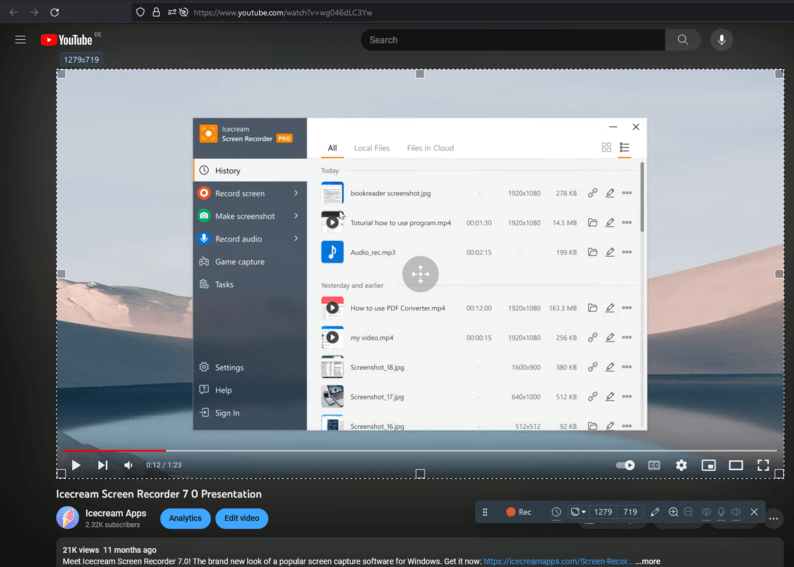Click Screenshot_18.jpg thumbnail
This screenshot has height=567, width=794.
[x=332, y=367]
